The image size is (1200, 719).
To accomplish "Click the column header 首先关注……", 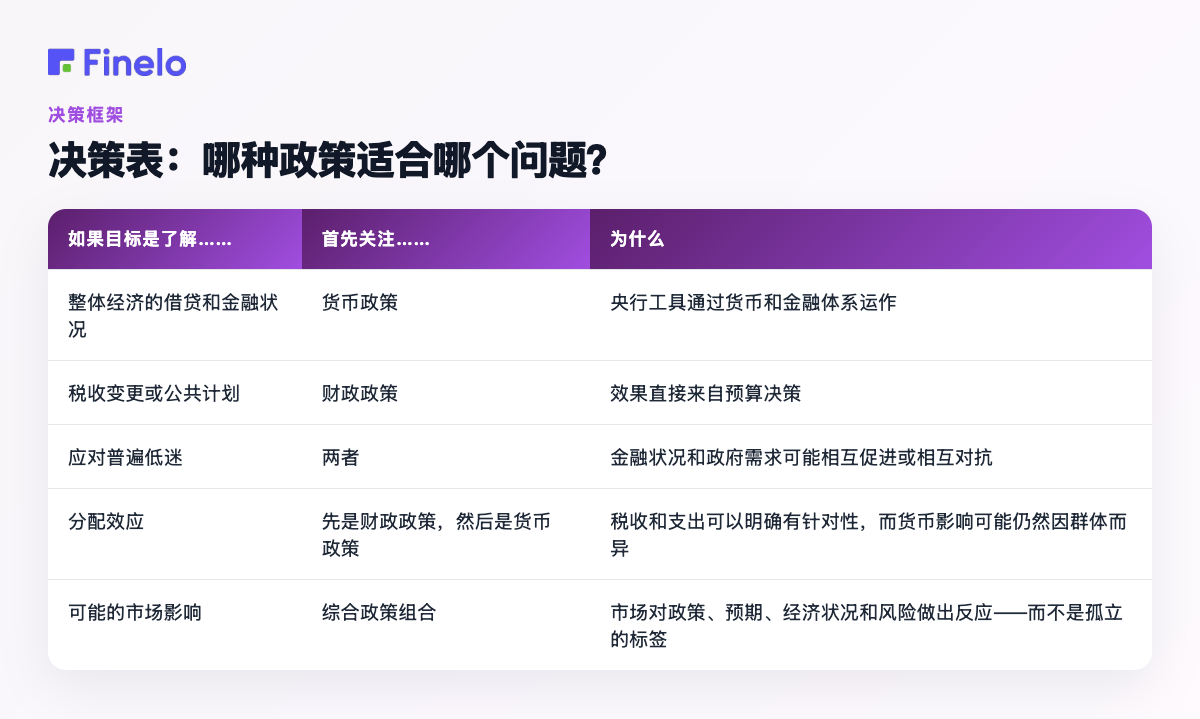I will (x=446, y=239).
